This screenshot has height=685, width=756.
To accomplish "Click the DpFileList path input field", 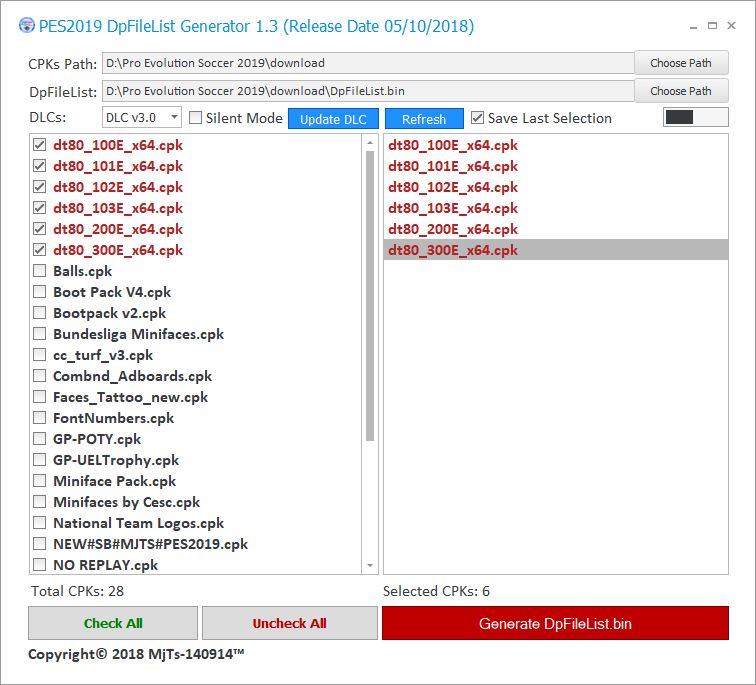I will [x=368, y=91].
